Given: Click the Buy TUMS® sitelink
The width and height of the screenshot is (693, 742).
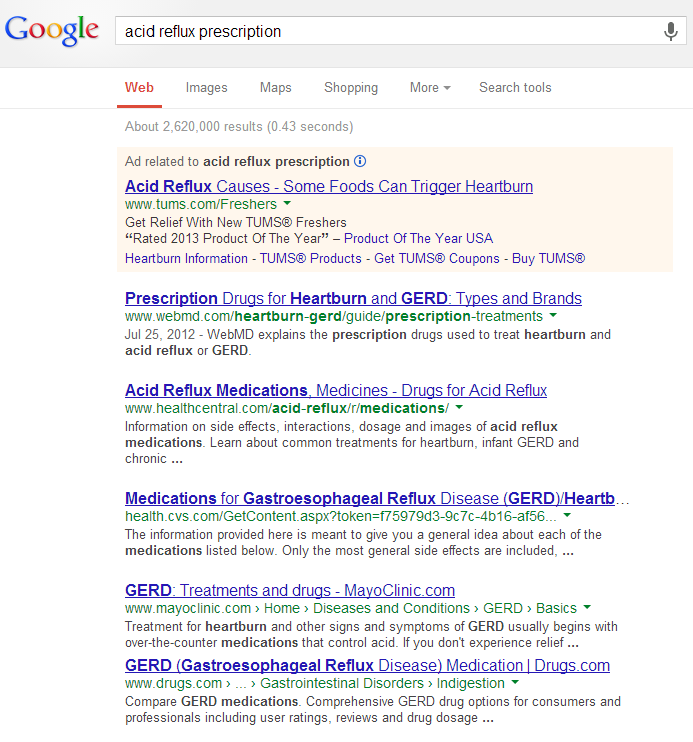Looking at the screenshot, I should pos(549,259).
